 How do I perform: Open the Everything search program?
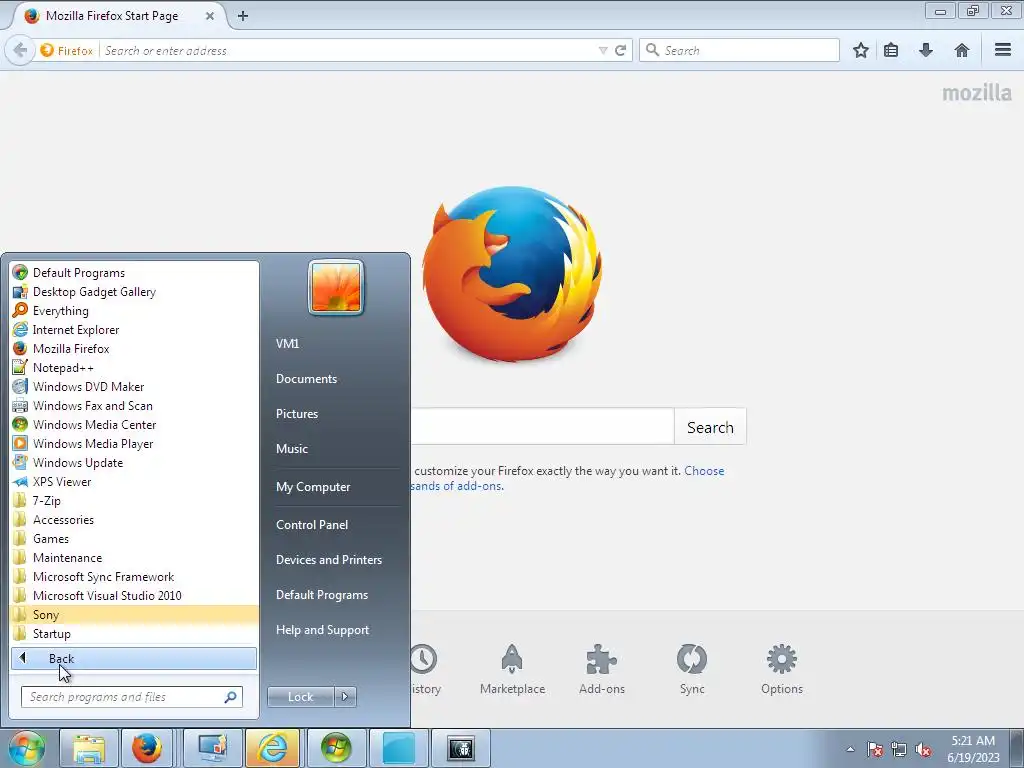(x=135, y=311)
